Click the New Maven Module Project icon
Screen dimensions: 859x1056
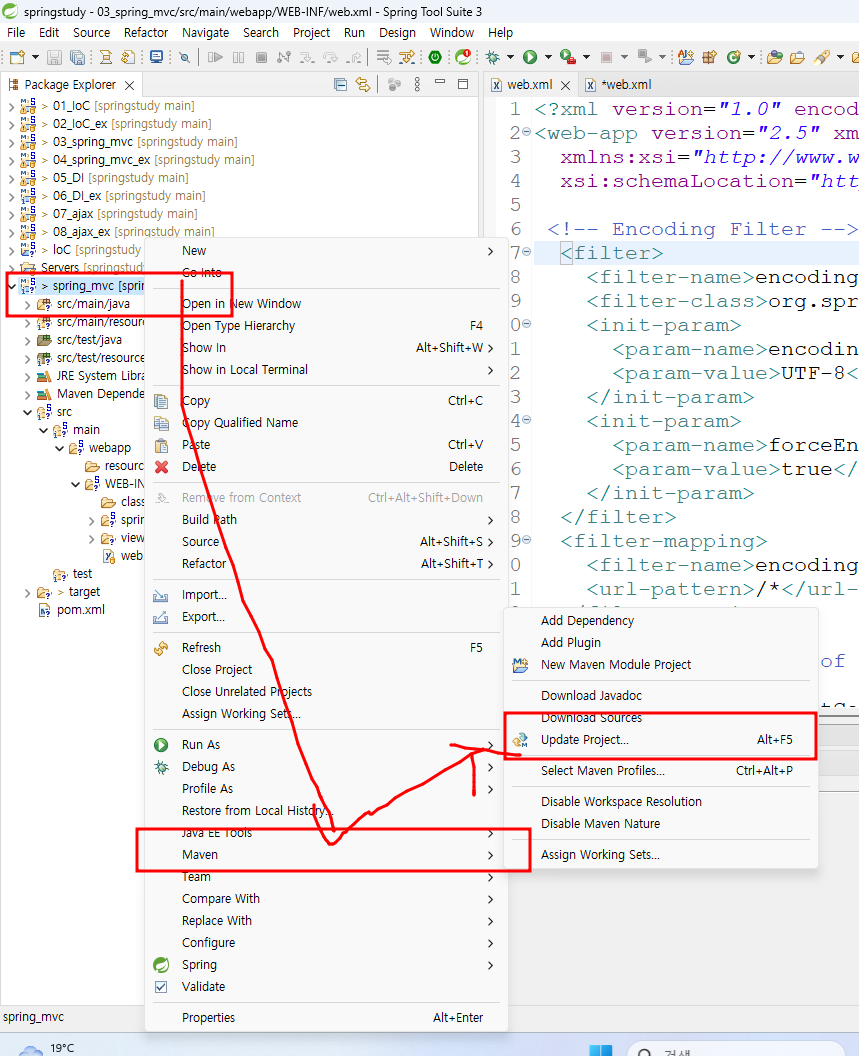pyautogui.click(x=520, y=665)
